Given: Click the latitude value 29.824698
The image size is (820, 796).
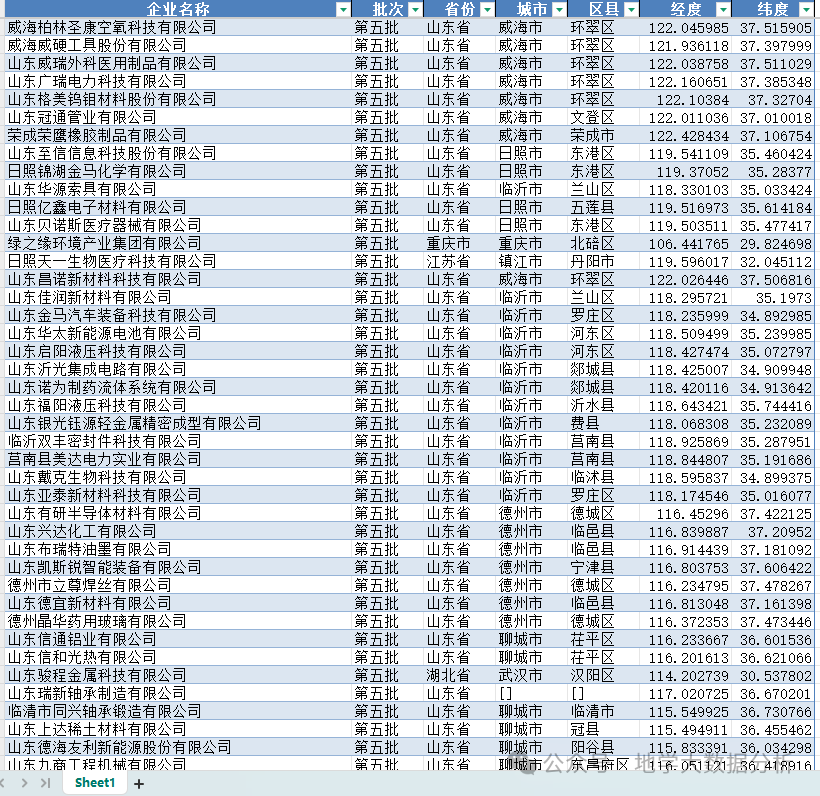Looking at the screenshot, I should (x=773, y=243).
